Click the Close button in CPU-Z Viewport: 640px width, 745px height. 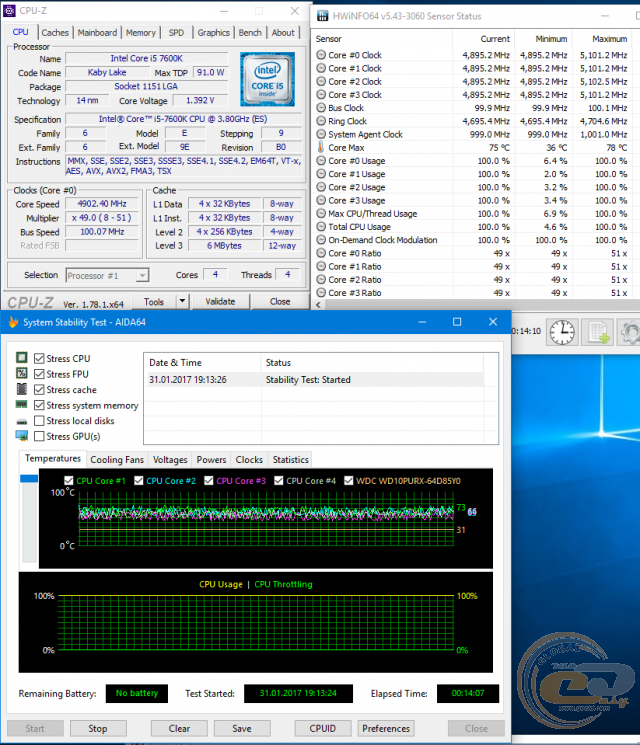tap(280, 301)
